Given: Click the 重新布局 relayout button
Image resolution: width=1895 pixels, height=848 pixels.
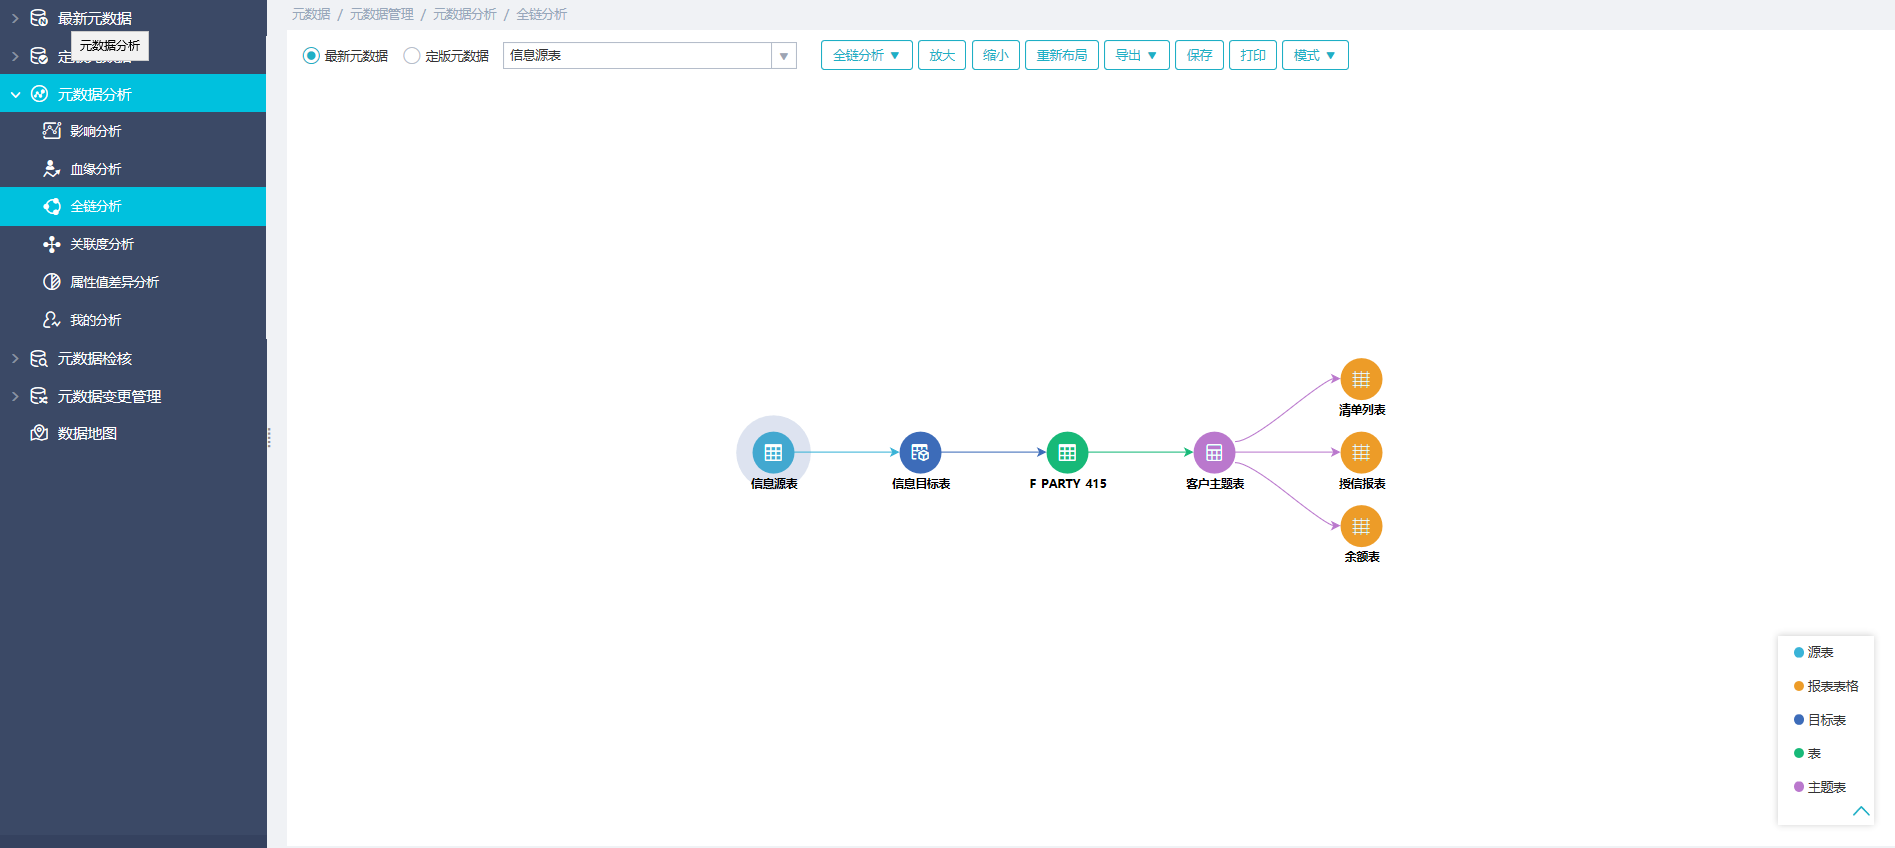Looking at the screenshot, I should [x=1061, y=55].
